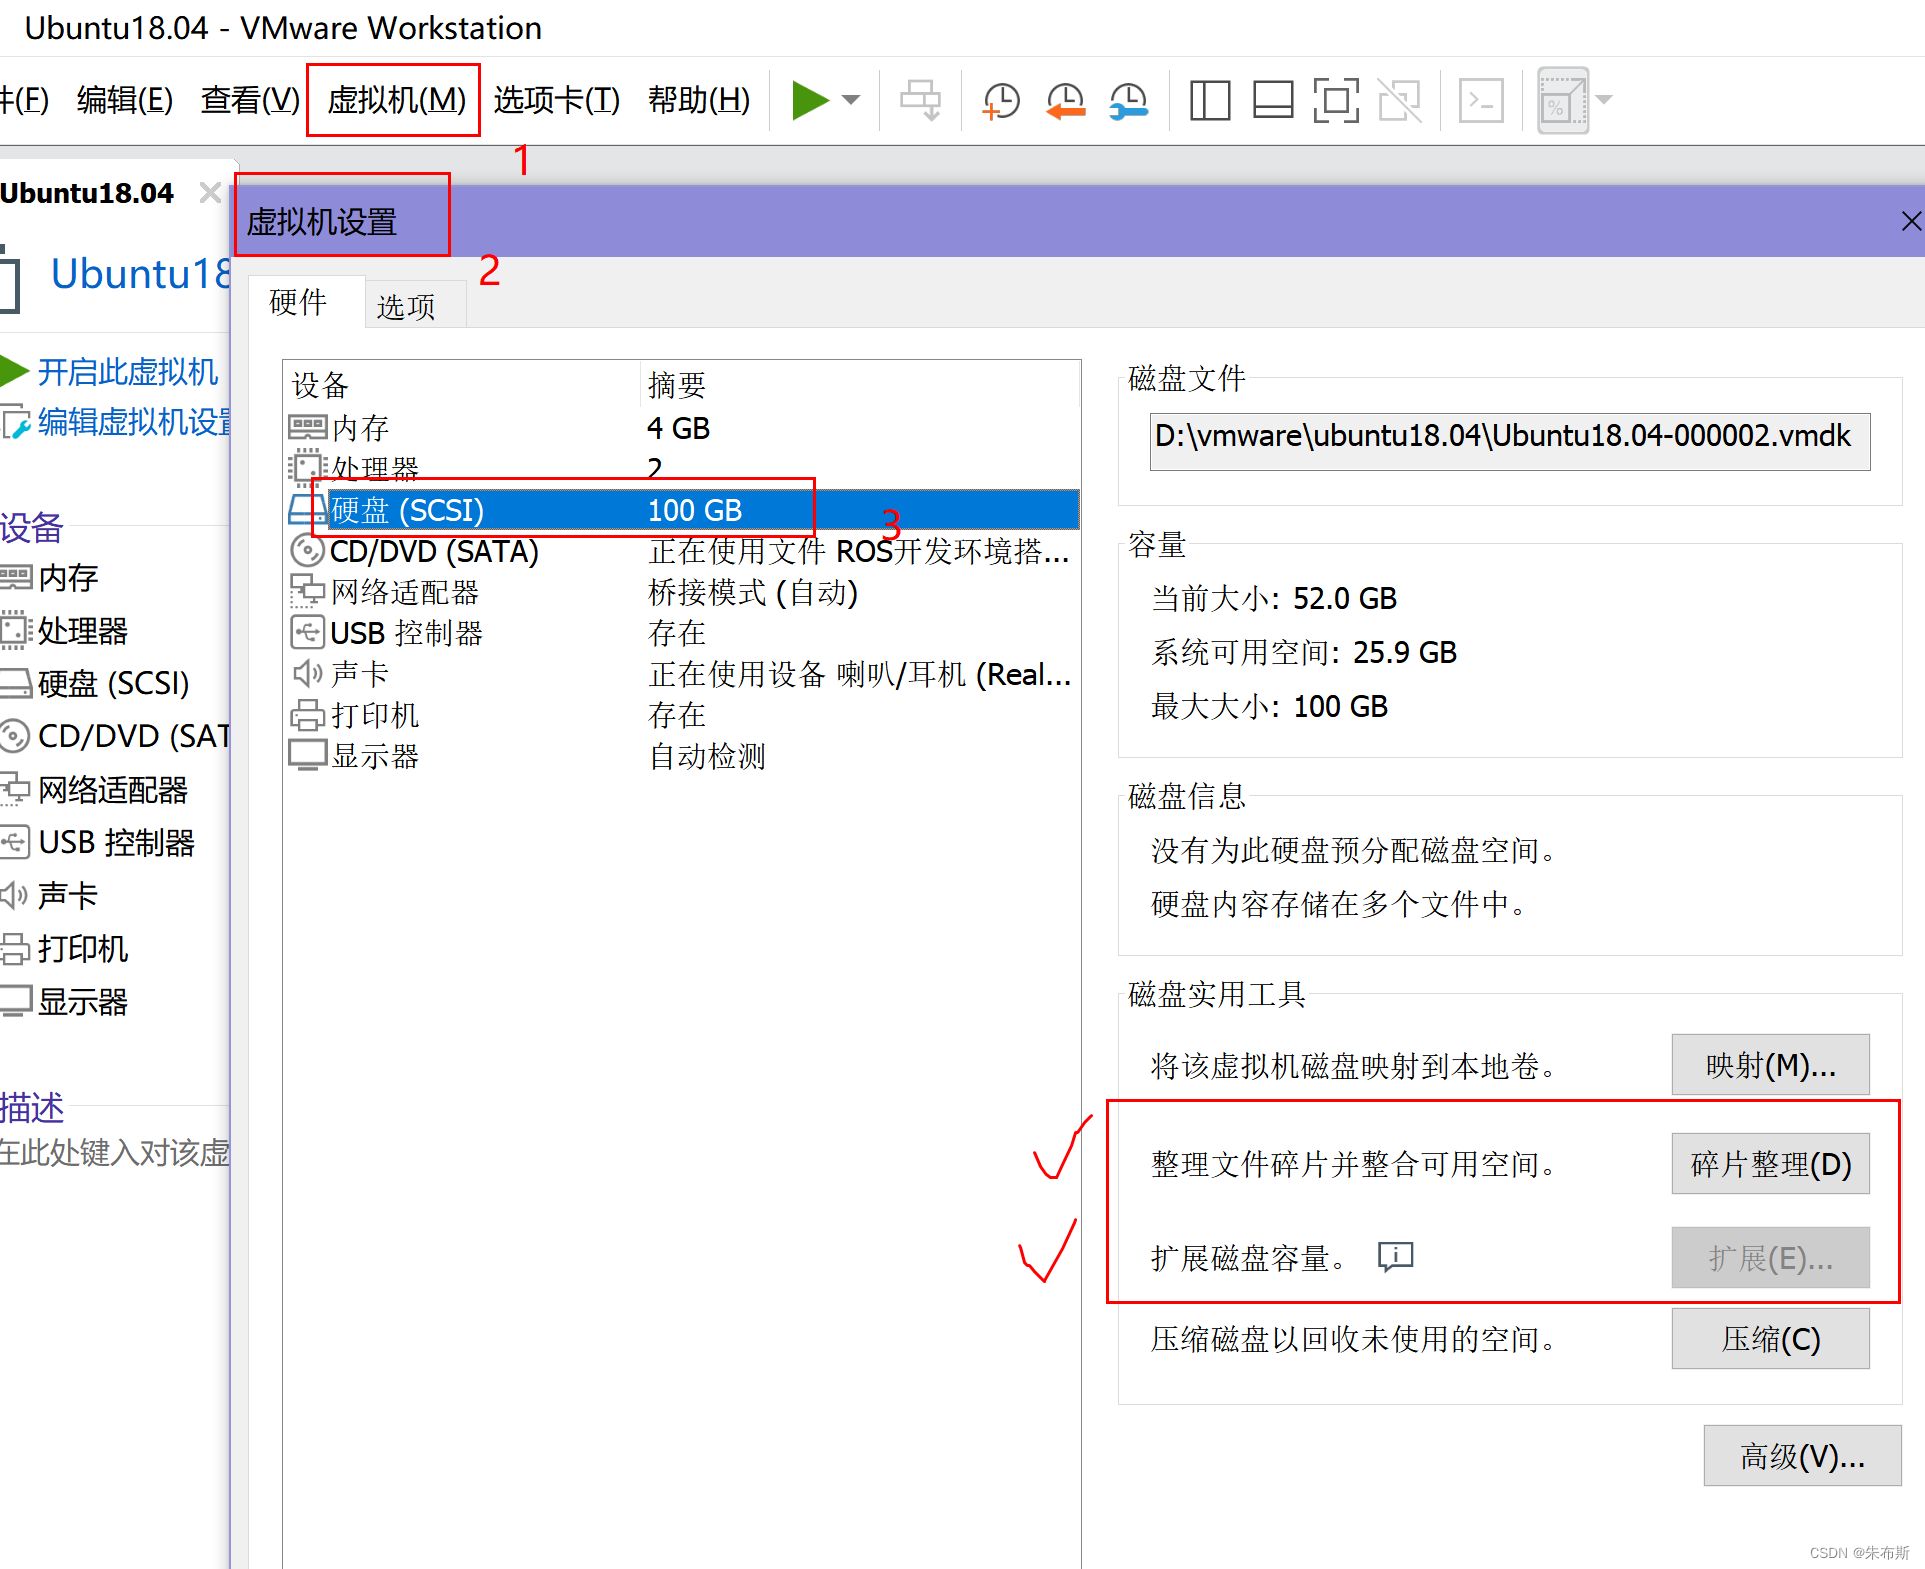The image size is (1925, 1569).
Task: Click the 碎片整理(D) button
Action: [x=1770, y=1164]
